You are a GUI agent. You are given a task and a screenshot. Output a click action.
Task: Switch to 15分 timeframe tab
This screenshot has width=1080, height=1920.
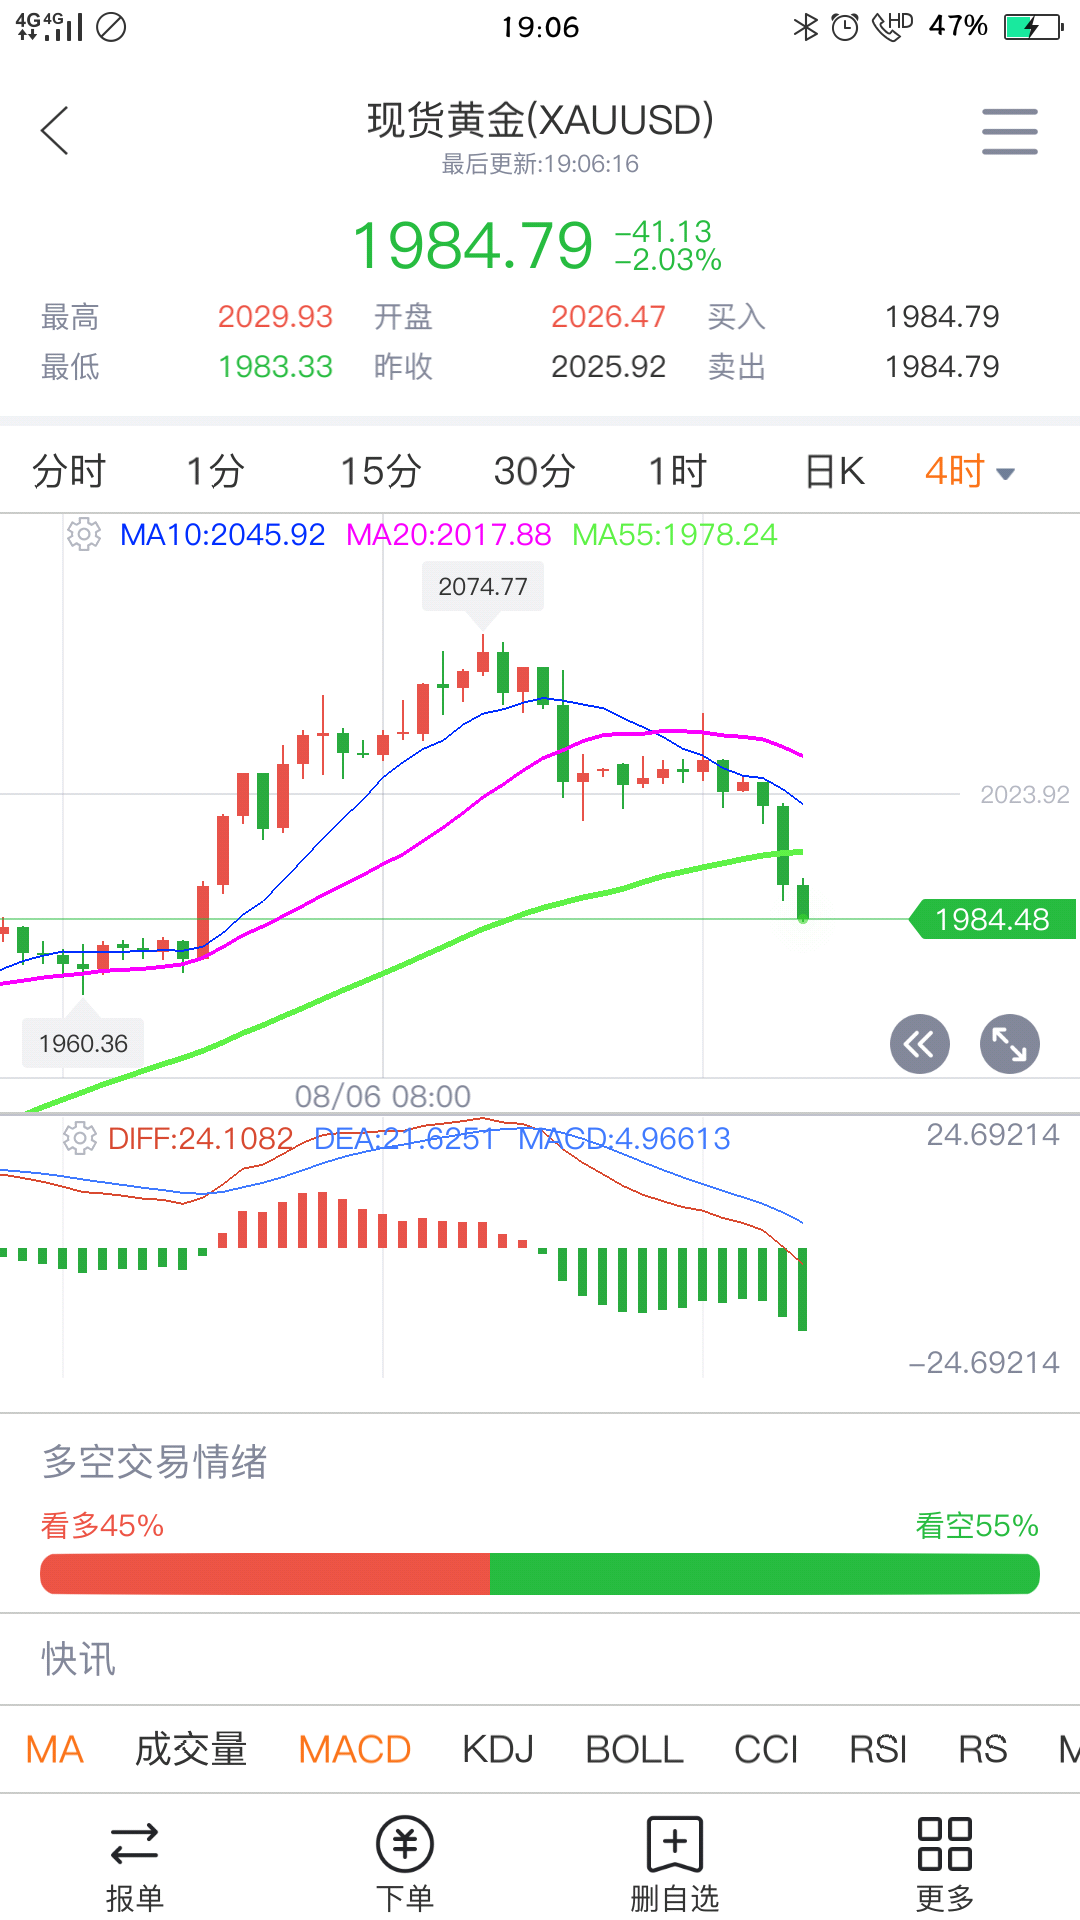380,471
